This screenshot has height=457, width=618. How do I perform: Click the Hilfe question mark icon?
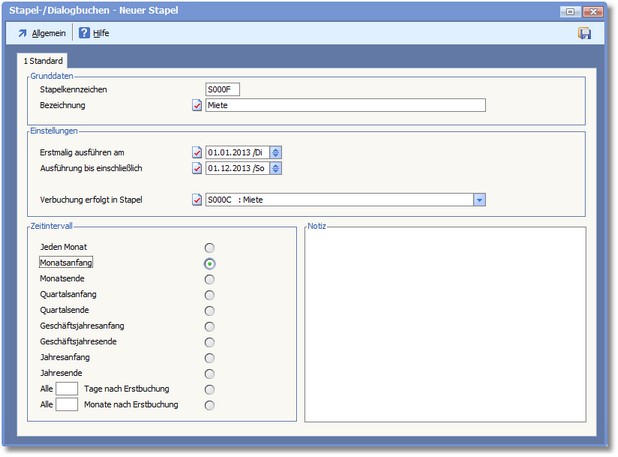[x=84, y=34]
